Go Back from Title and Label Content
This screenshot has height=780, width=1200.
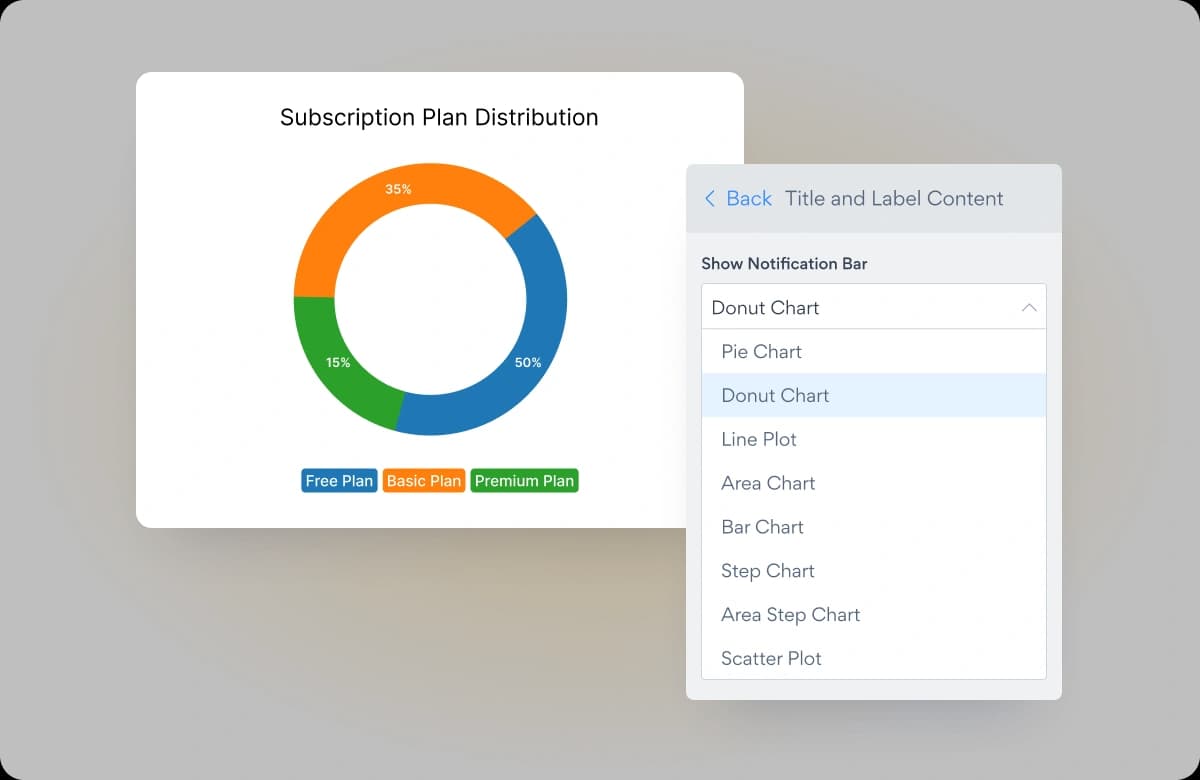pos(749,199)
